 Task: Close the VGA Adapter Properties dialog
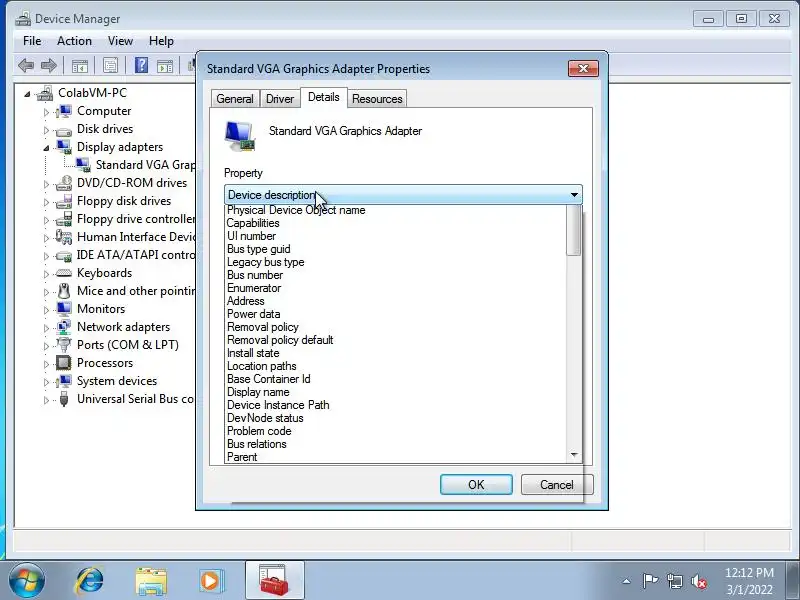click(x=583, y=68)
